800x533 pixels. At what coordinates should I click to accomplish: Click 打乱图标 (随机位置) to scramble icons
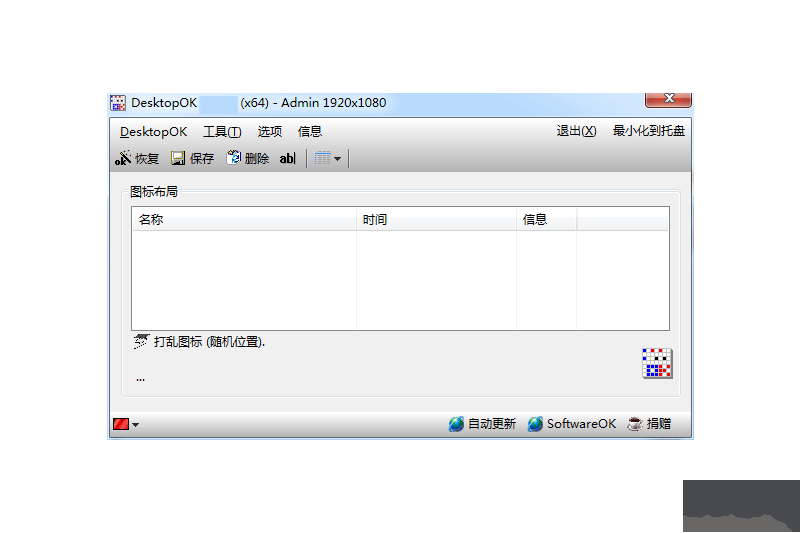199,342
